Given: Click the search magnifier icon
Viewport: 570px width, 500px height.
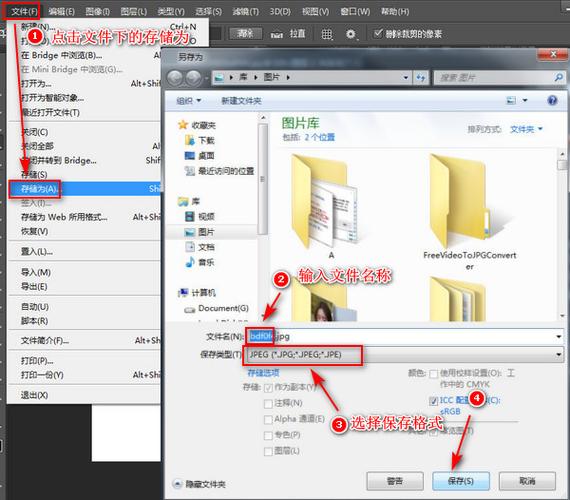Looking at the screenshot, I should coord(559,77).
